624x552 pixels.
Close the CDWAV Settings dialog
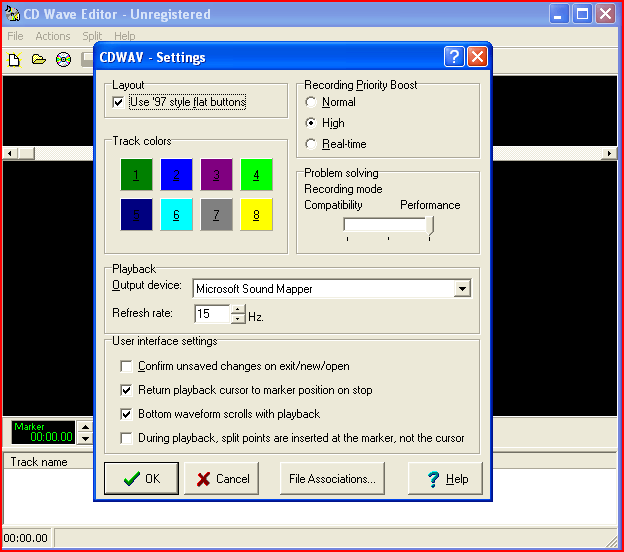click(477, 57)
